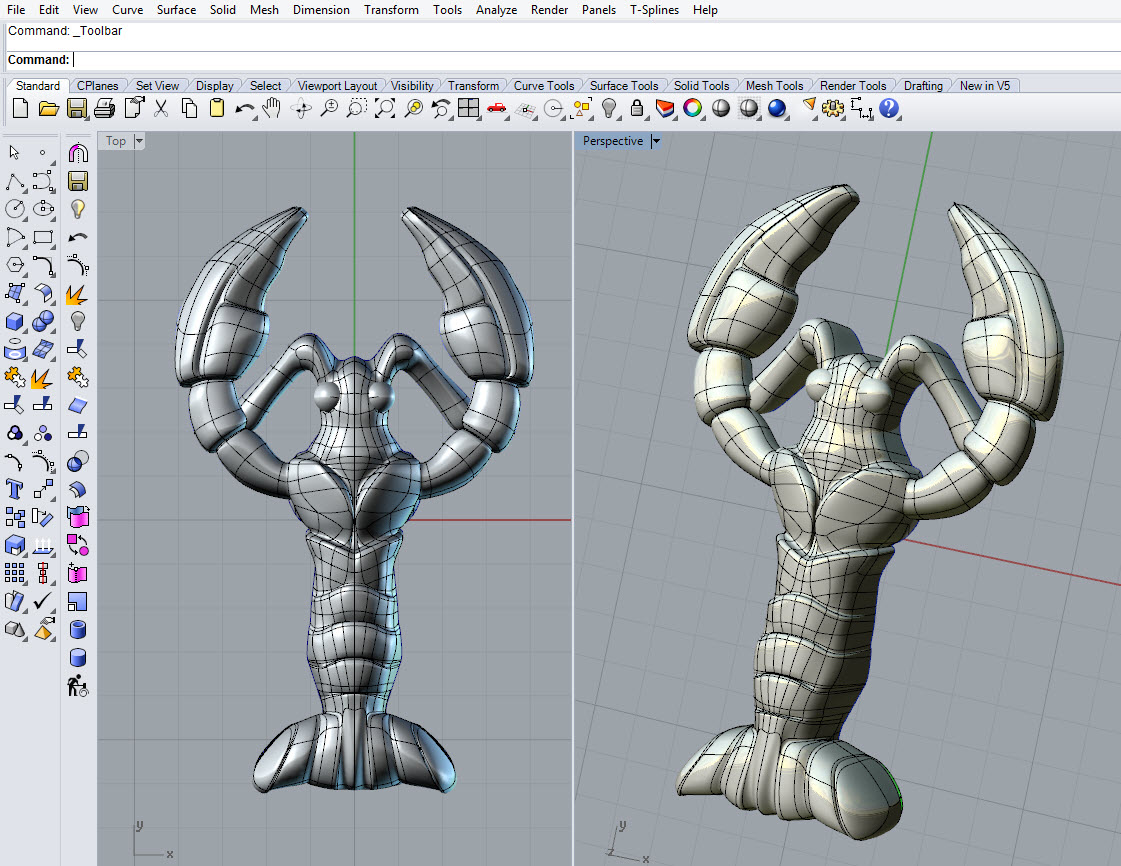The width and height of the screenshot is (1121, 866).
Task: Switch to the Render Tools tab
Action: [x=853, y=86]
